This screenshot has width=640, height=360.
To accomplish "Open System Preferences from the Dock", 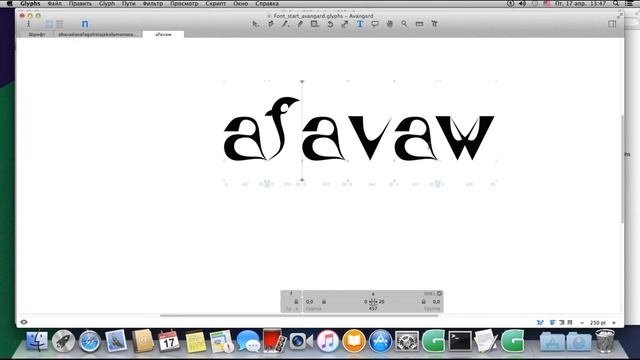I will [407, 341].
